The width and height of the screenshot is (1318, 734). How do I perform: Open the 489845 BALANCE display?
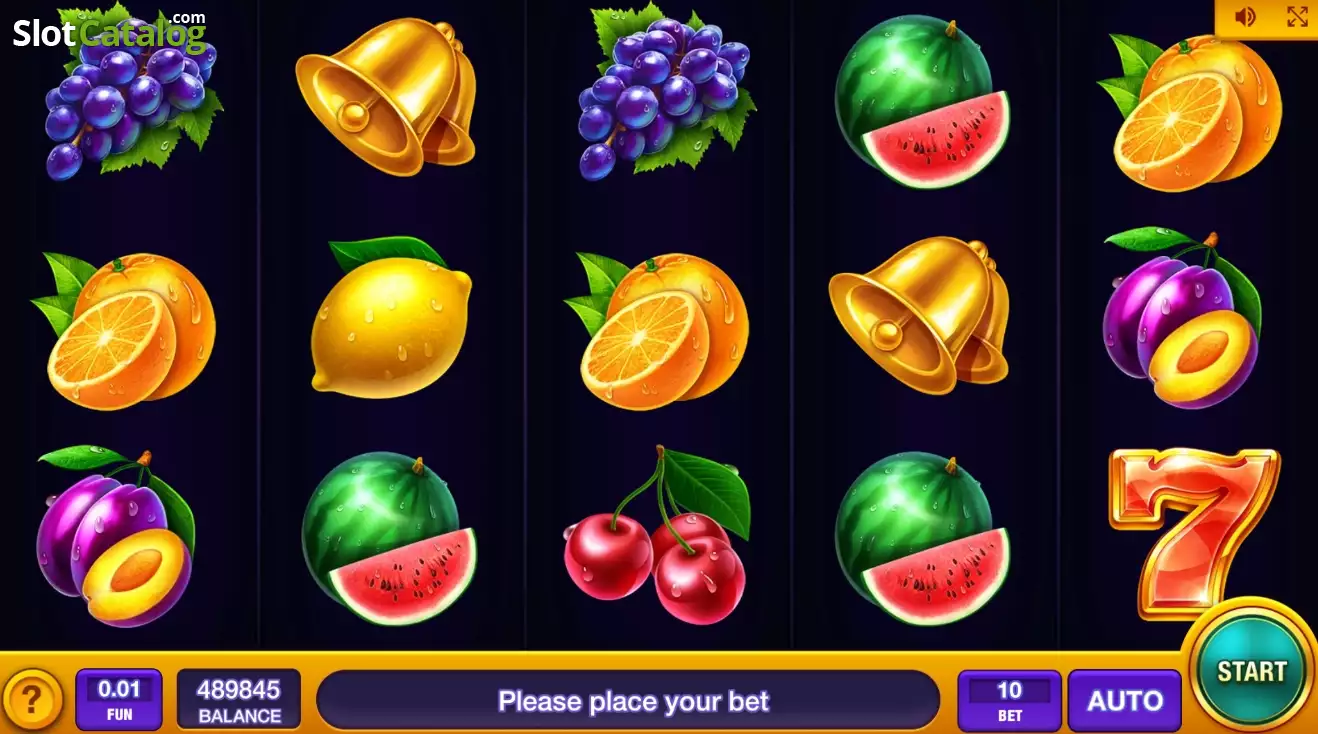[239, 700]
